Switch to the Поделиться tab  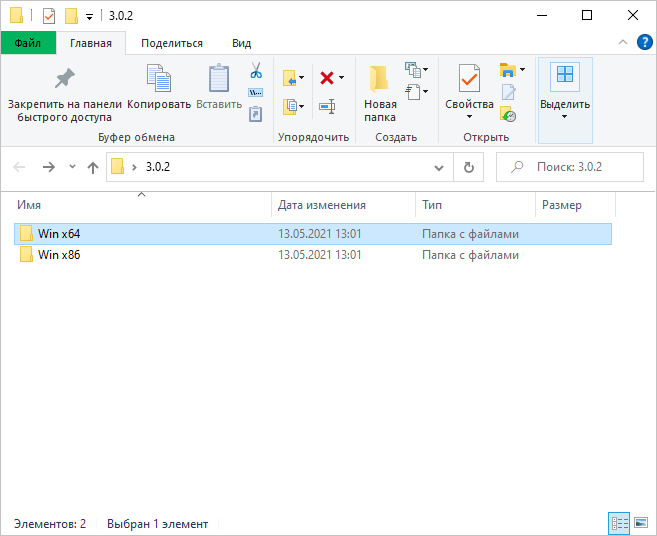(172, 43)
